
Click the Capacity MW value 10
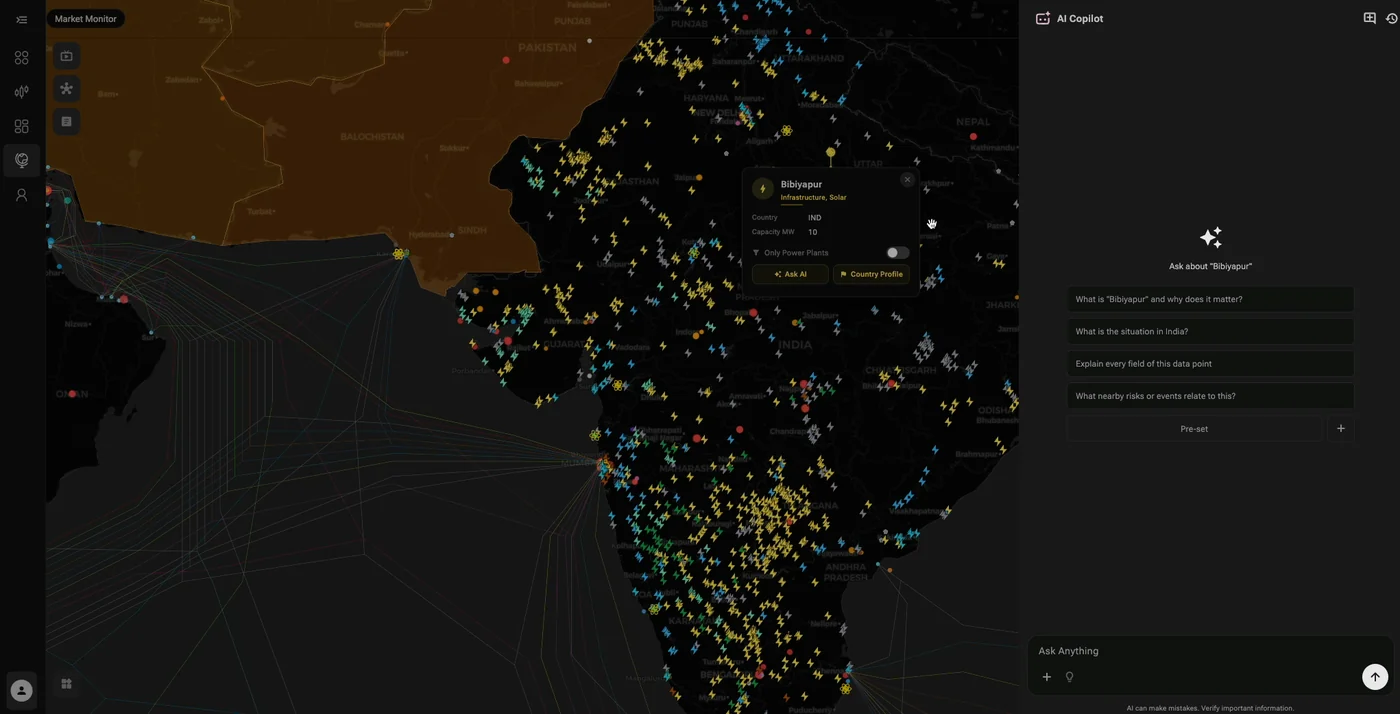tap(812, 232)
